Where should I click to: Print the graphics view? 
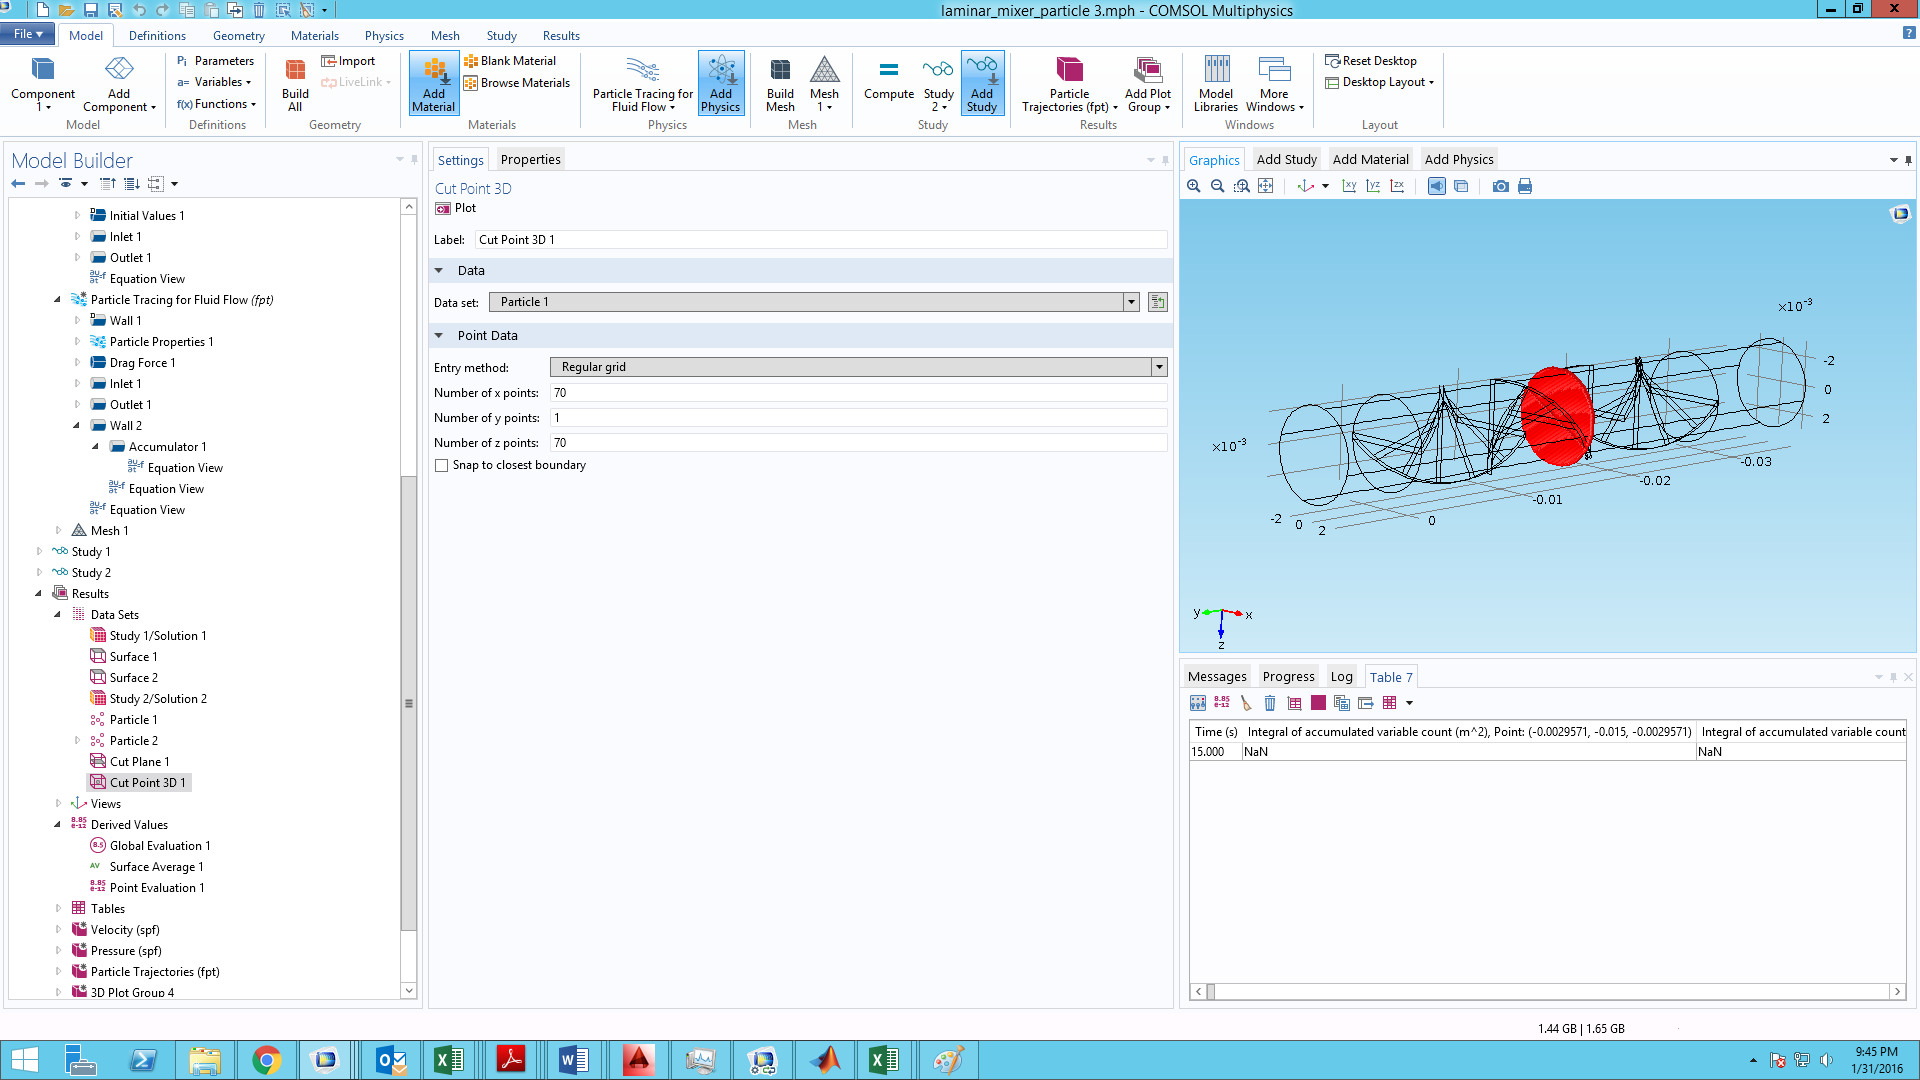tap(1525, 186)
